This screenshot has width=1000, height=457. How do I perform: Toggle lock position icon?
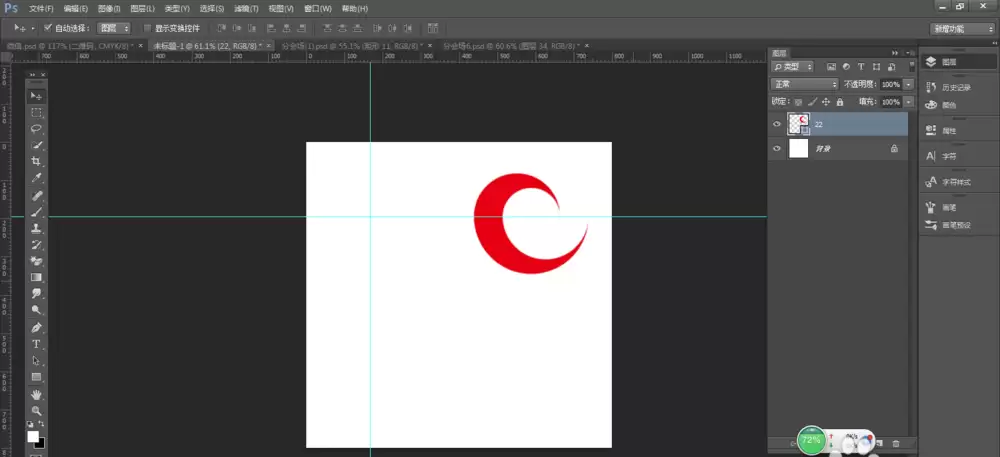click(826, 102)
